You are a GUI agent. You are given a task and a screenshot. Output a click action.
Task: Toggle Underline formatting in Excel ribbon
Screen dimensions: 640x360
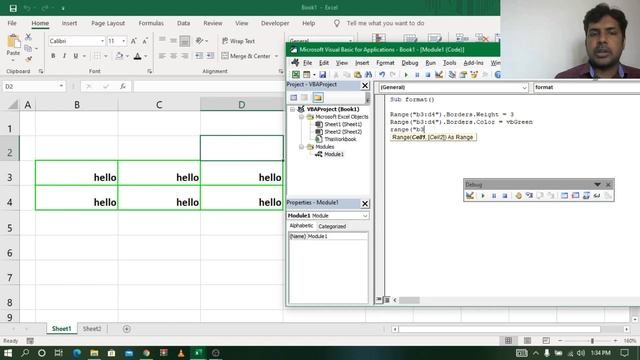pos(76,56)
